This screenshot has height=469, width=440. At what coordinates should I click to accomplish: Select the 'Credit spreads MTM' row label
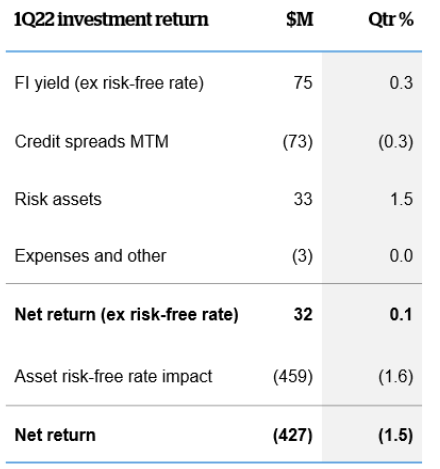(x=92, y=142)
